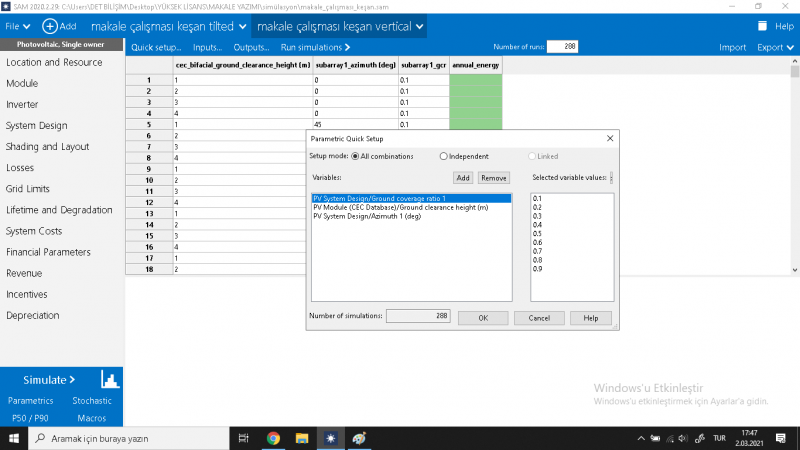Open Windows Start menu
Viewport: 800px width, 450px height.
(x=14, y=438)
